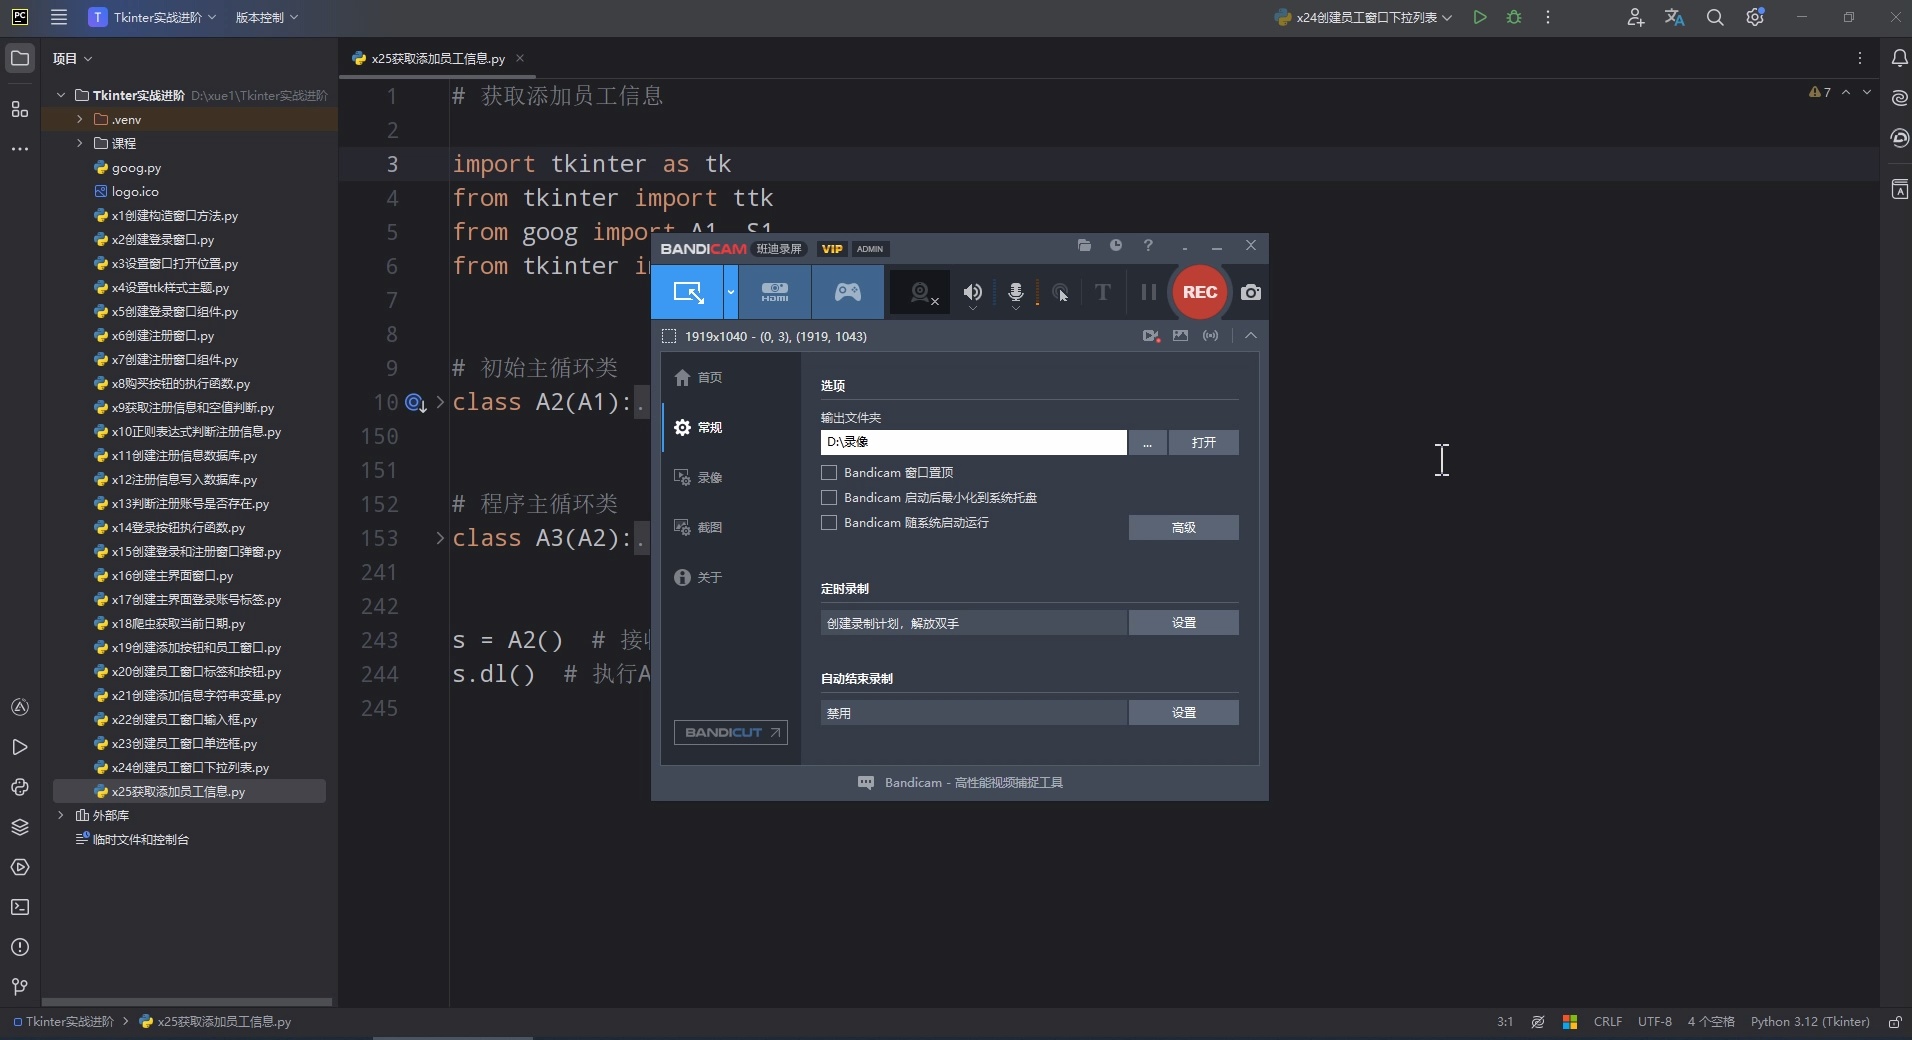The height and width of the screenshot is (1040, 1912).
Task: Enable 随系统启动运行 checkbox
Action: coord(828,523)
